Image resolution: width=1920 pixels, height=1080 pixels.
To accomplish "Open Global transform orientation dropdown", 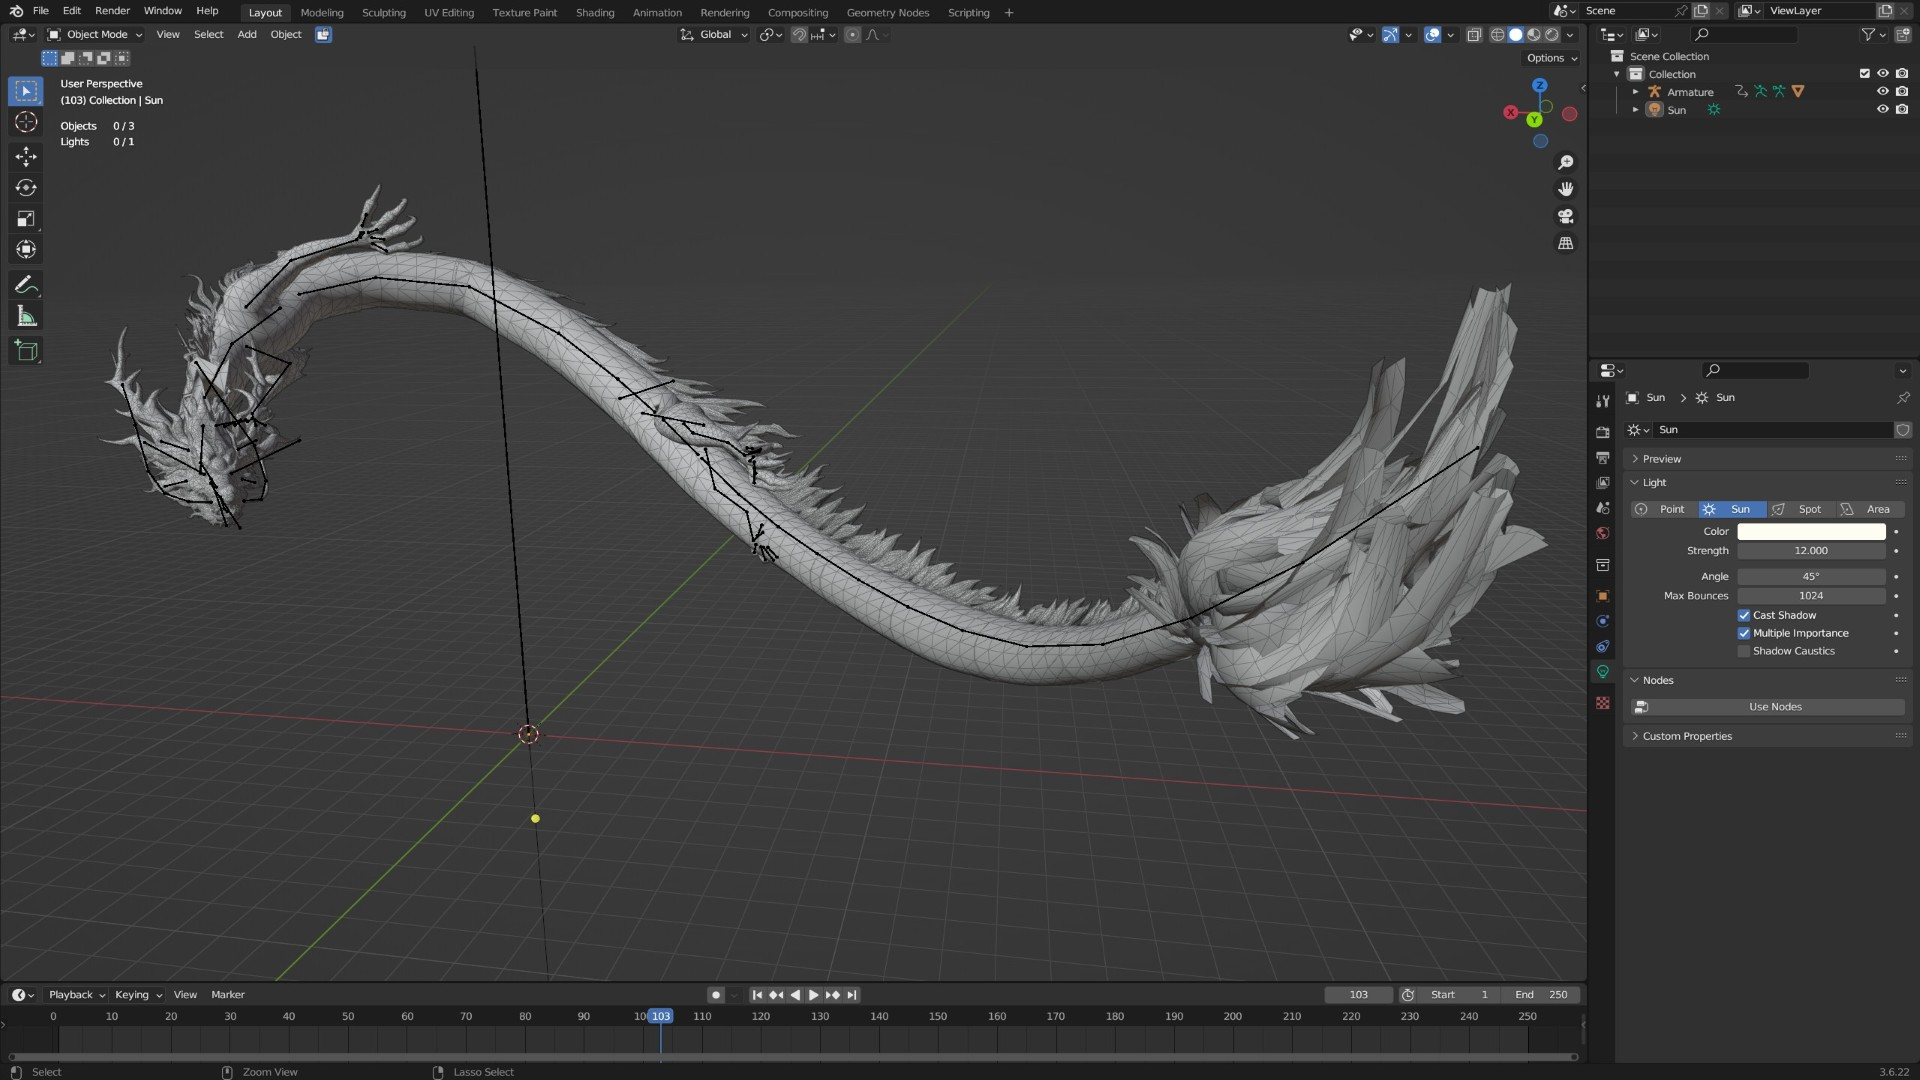I will 714,35.
